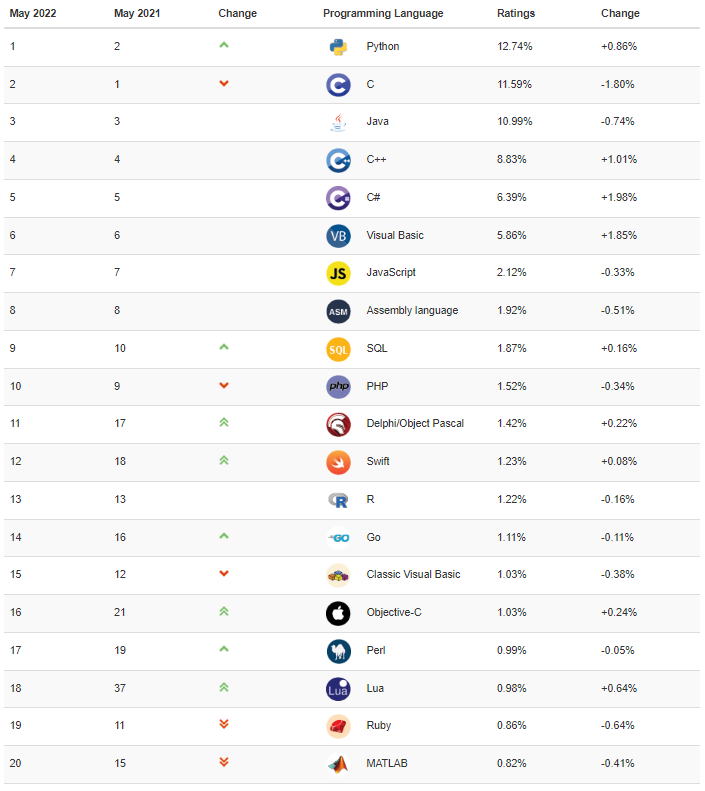Select the Programming Language column header
Screen dimensions: 705x791
click(383, 14)
